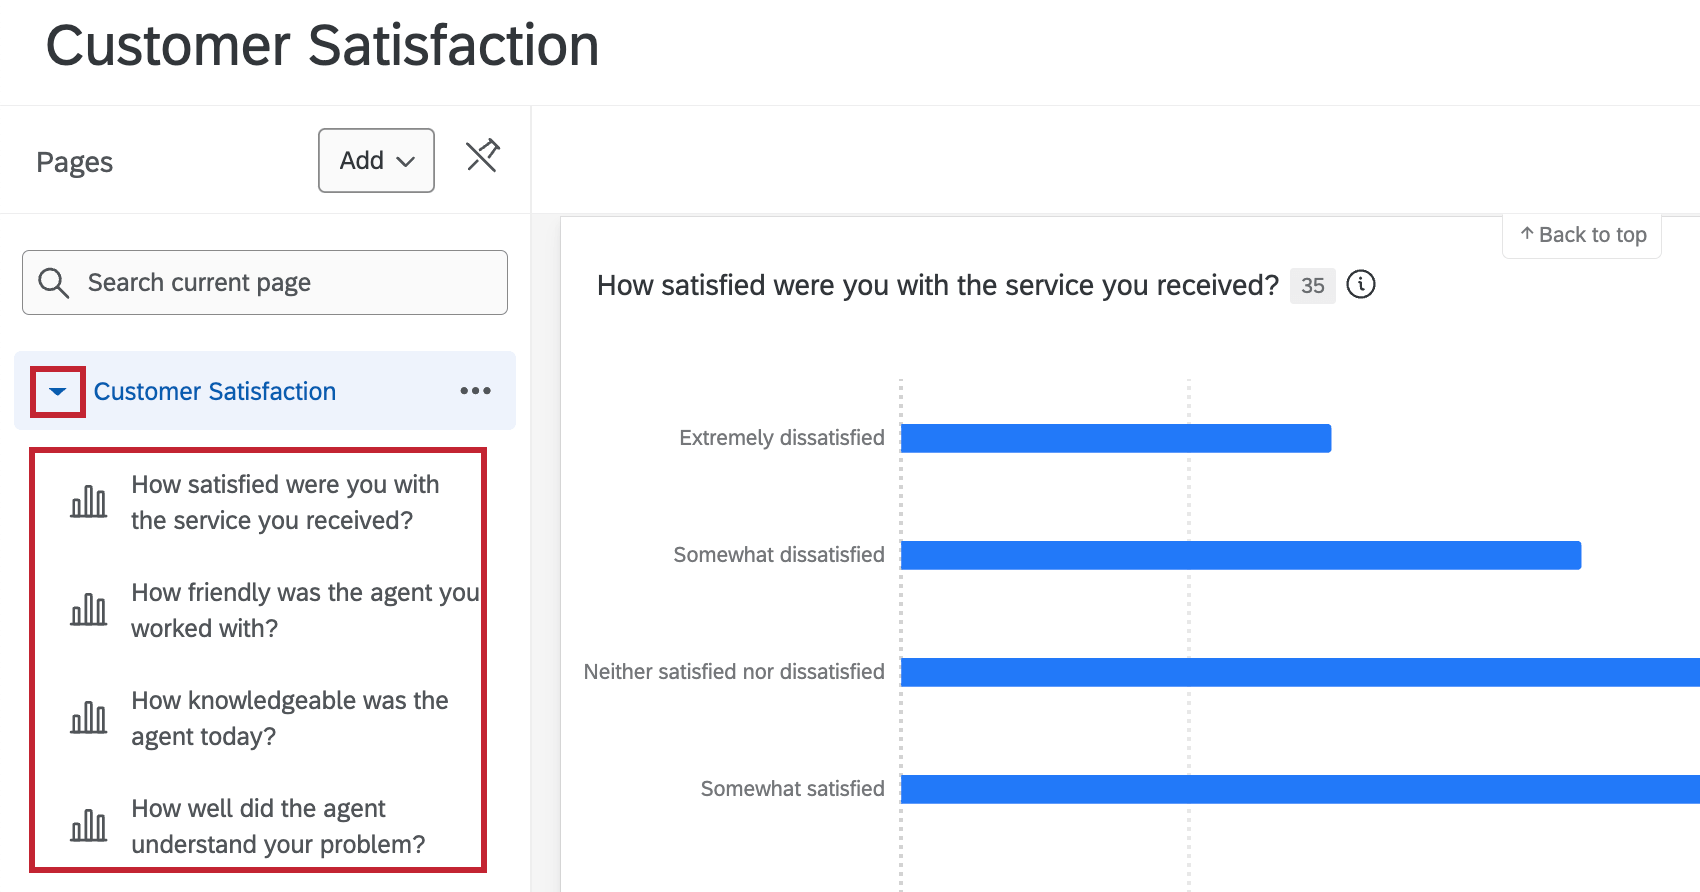The height and width of the screenshot is (892, 1700).
Task: Select the Customer Satisfaction page link
Action: pos(215,391)
